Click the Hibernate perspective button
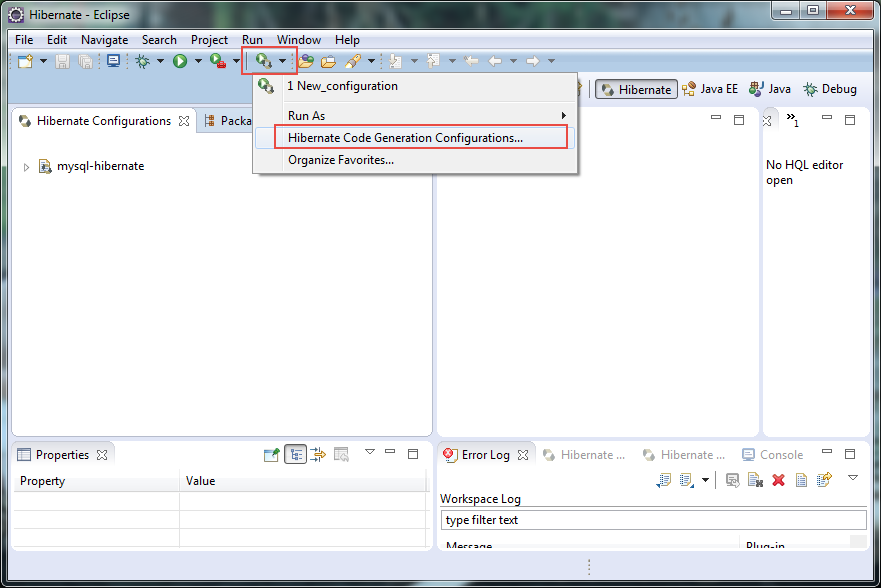This screenshot has width=881, height=588. pyautogui.click(x=636, y=89)
